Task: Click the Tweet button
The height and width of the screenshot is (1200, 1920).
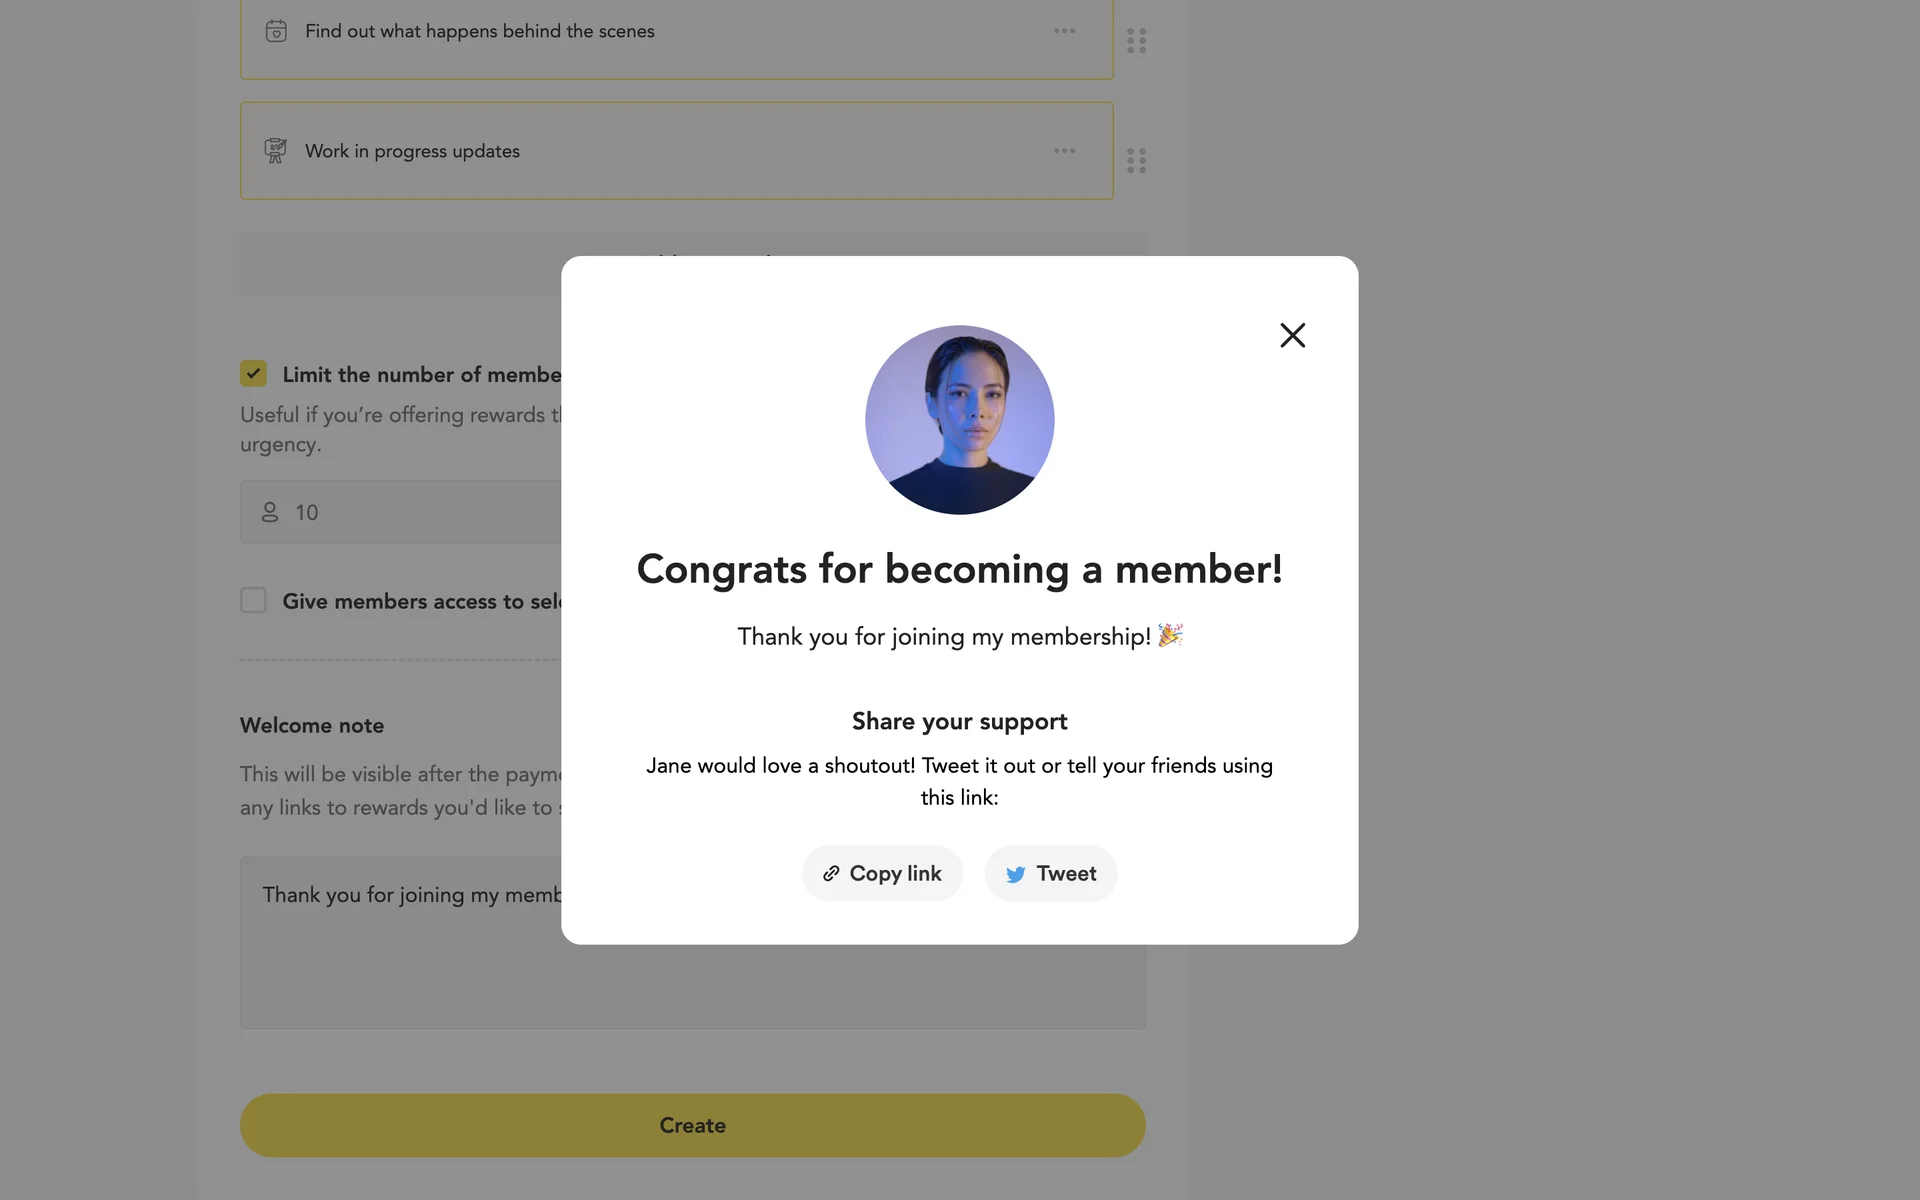Action: [1050, 873]
